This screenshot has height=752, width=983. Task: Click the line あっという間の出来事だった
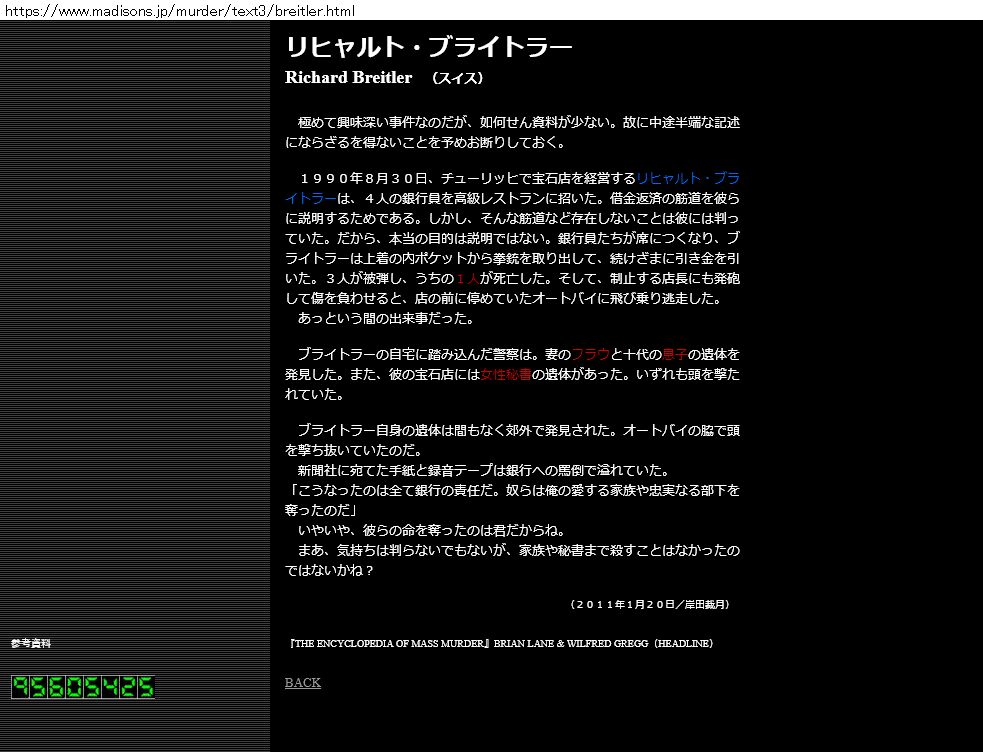coord(386,319)
